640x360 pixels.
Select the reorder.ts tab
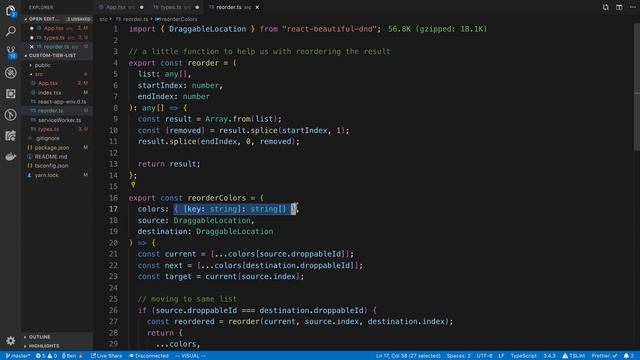pos(233,7)
